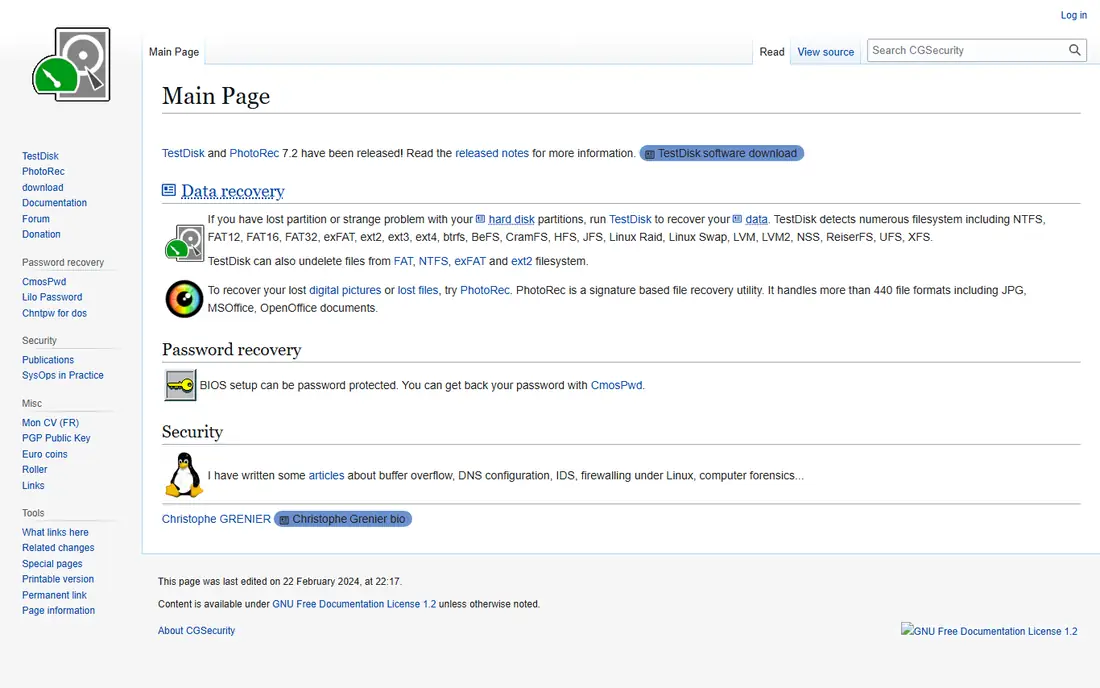Image resolution: width=1100 pixels, height=688 pixels.
Task: Open Related changes tool link
Action: pyautogui.click(x=58, y=548)
